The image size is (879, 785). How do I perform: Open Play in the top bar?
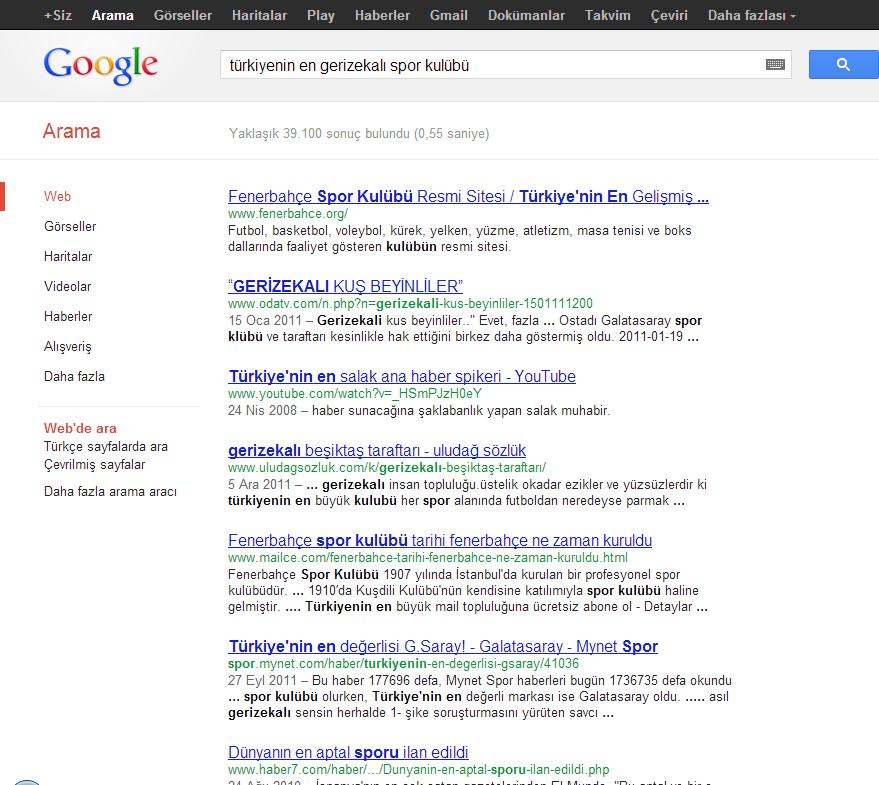click(321, 15)
